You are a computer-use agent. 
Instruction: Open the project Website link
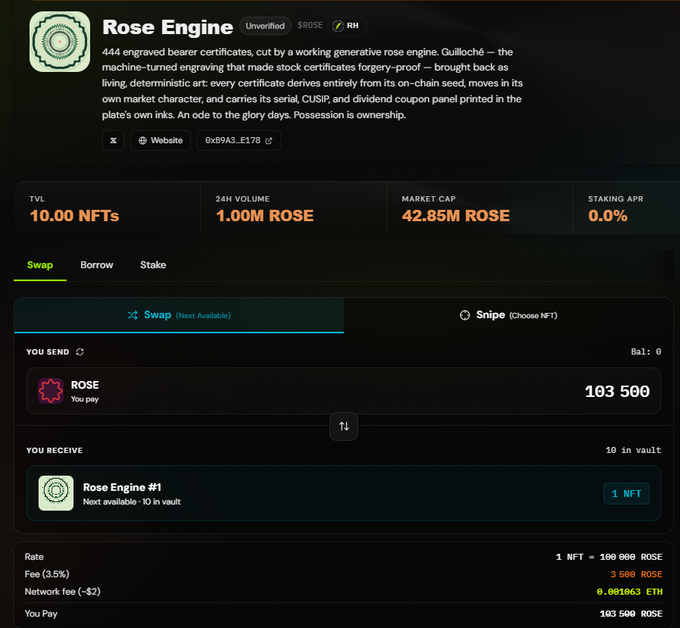[x=160, y=141]
